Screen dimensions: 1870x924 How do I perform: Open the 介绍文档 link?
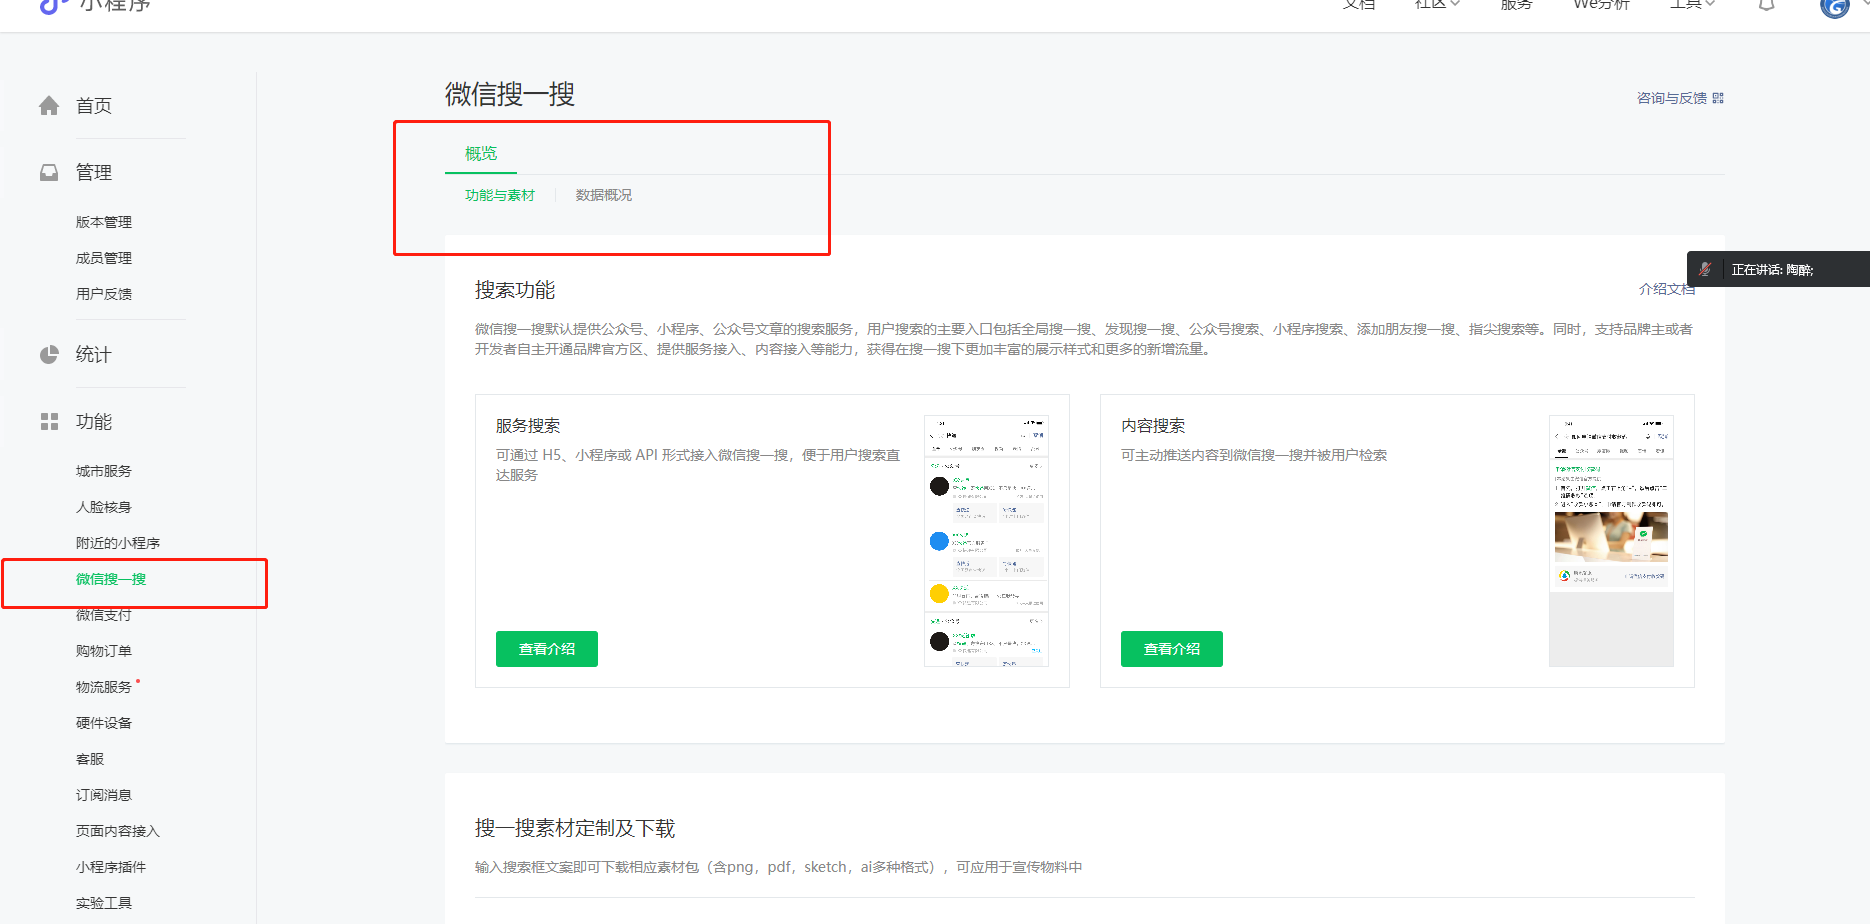[1666, 289]
